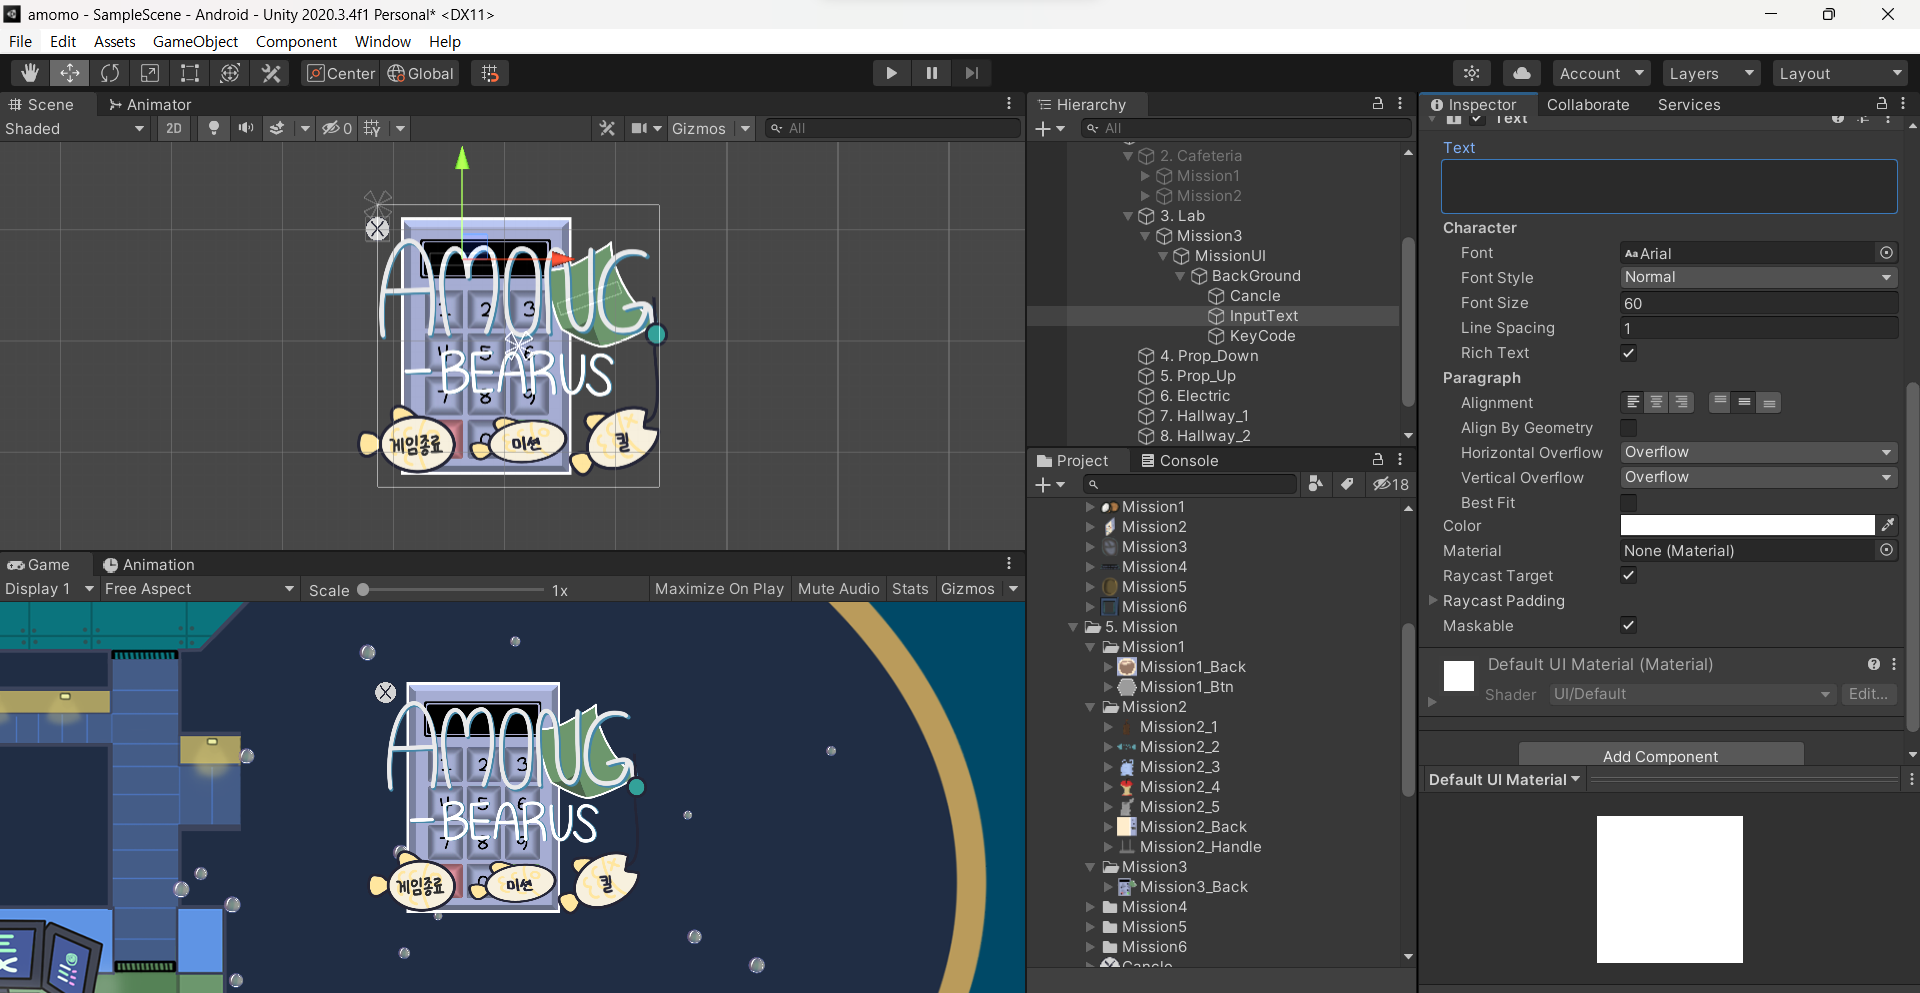
Task: Toggle Maximize On Play
Action: point(719,589)
